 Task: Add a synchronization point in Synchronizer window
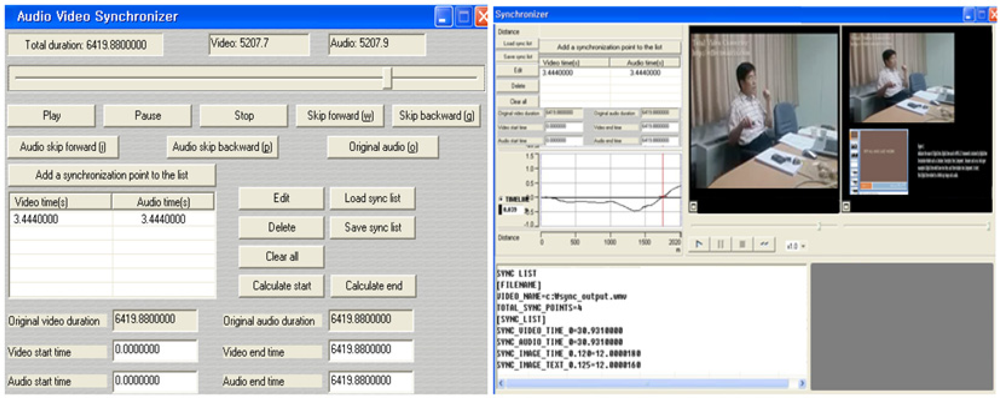click(x=611, y=47)
